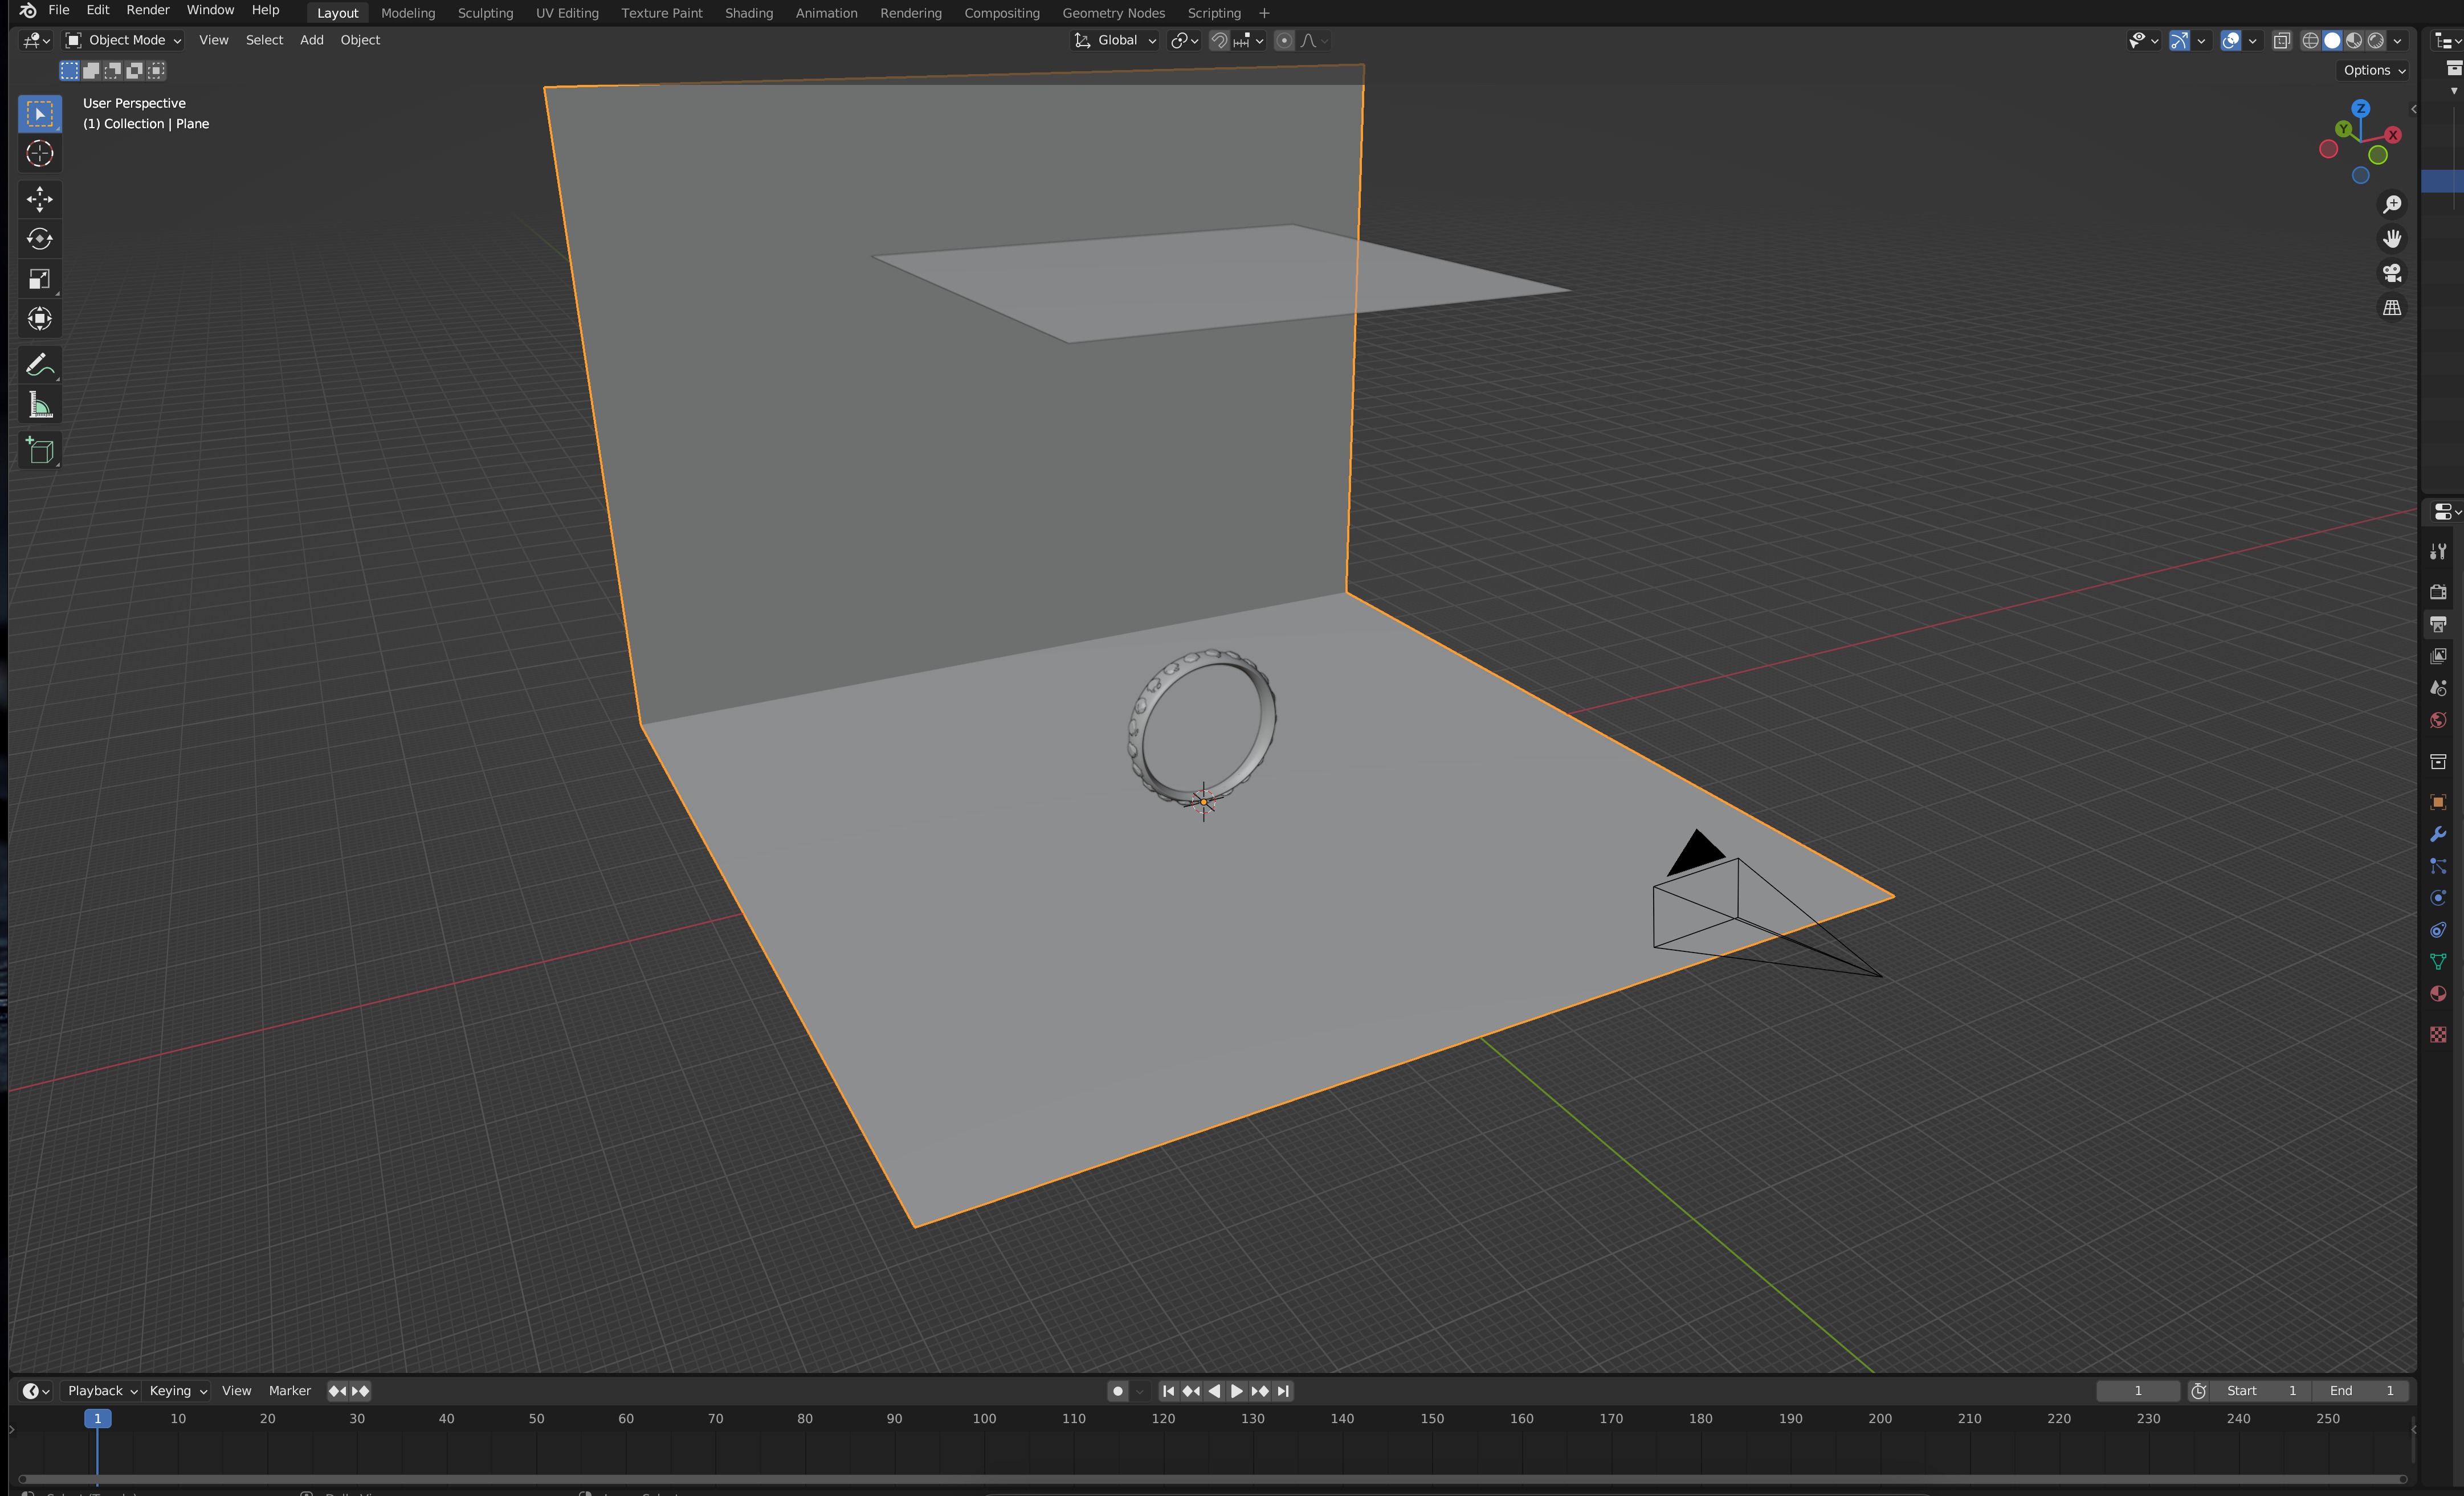
Task: Switch perspective/orthographic with grid icon
Action: pyautogui.click(x=2392, y=308)
